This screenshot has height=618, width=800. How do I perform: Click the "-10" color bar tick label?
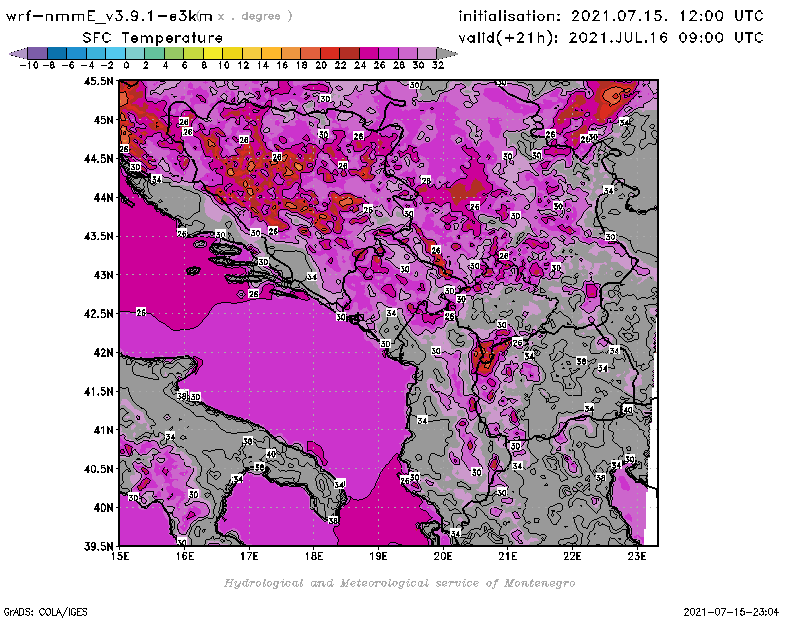29,65
